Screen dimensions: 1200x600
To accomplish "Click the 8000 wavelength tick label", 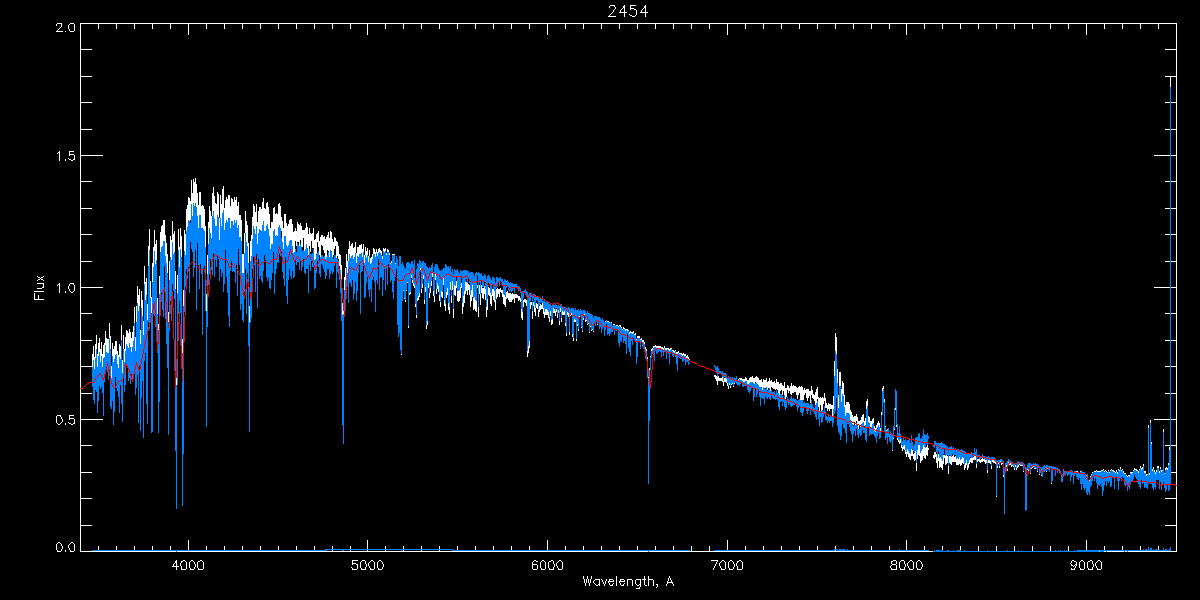I will coord(906,565).
